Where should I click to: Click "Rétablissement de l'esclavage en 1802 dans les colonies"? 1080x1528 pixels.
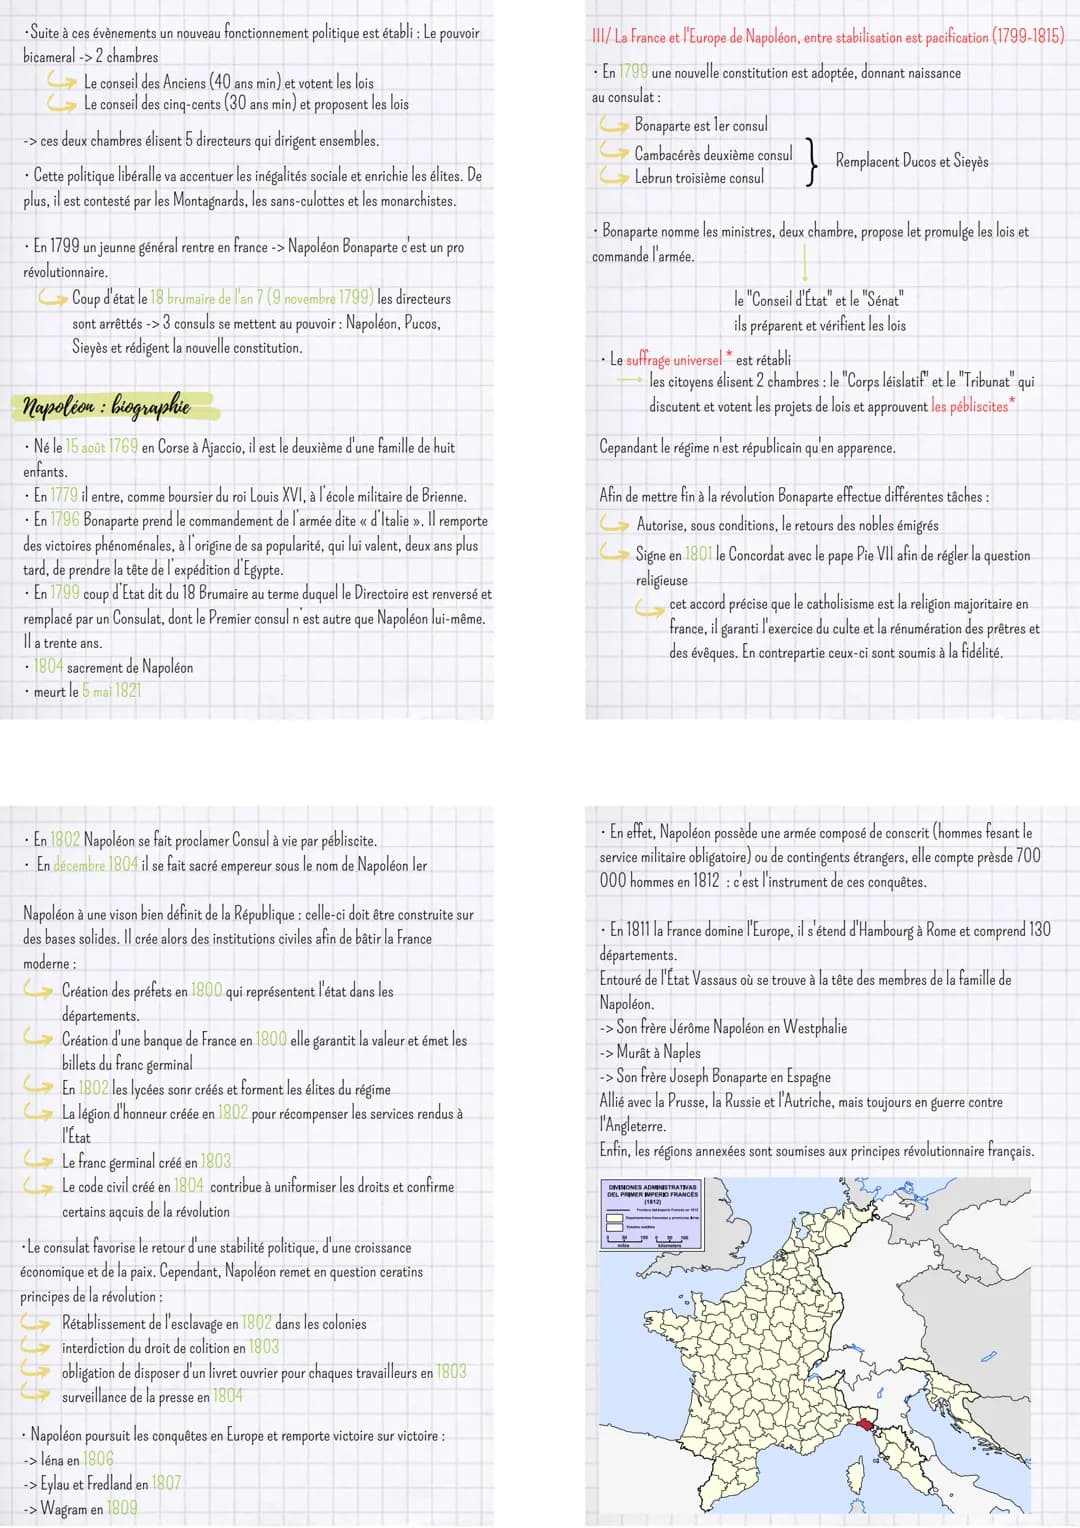(x=214, y=1323)
